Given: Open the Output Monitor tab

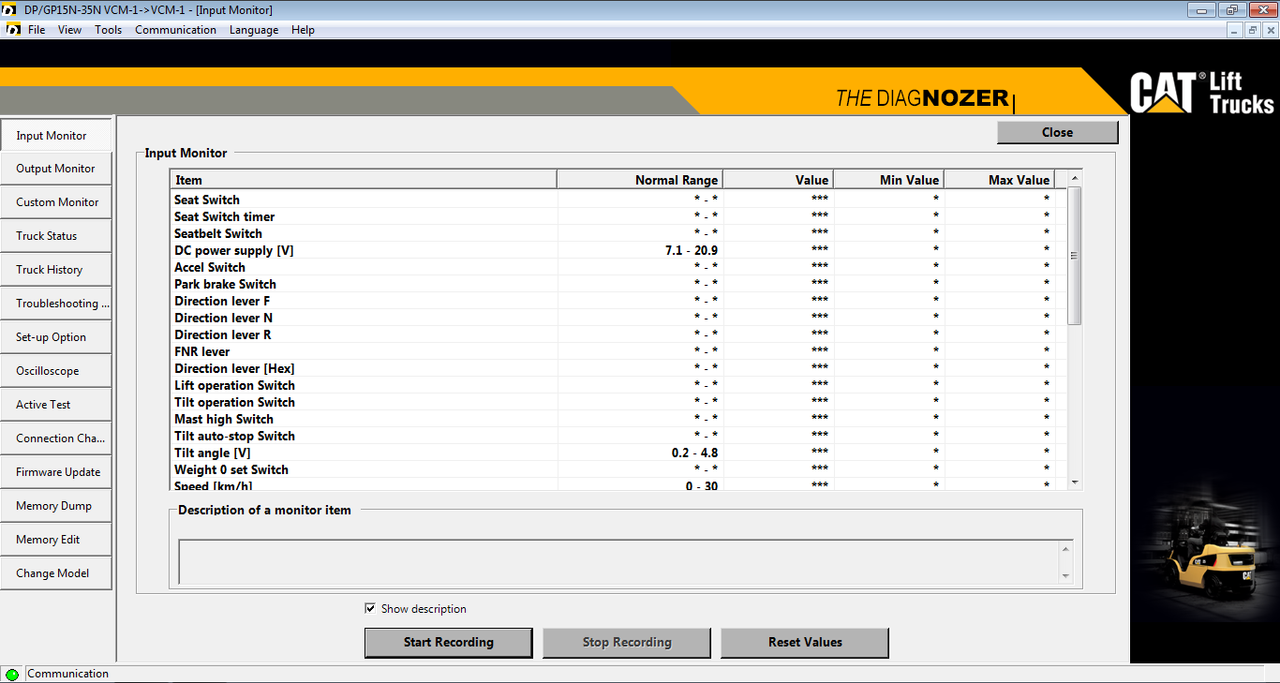Looking at the screenshot, I should (56, 169).
